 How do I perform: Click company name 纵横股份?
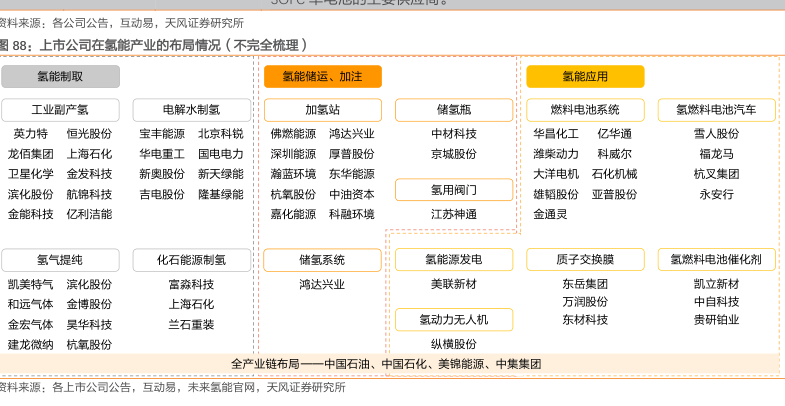coord(454,344)
